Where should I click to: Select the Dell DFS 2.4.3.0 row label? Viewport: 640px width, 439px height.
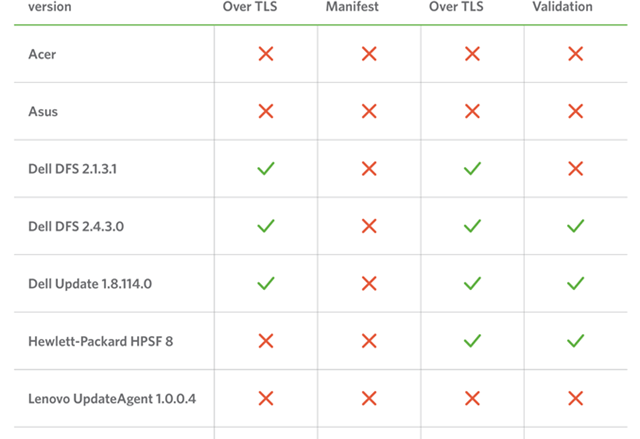76,226
